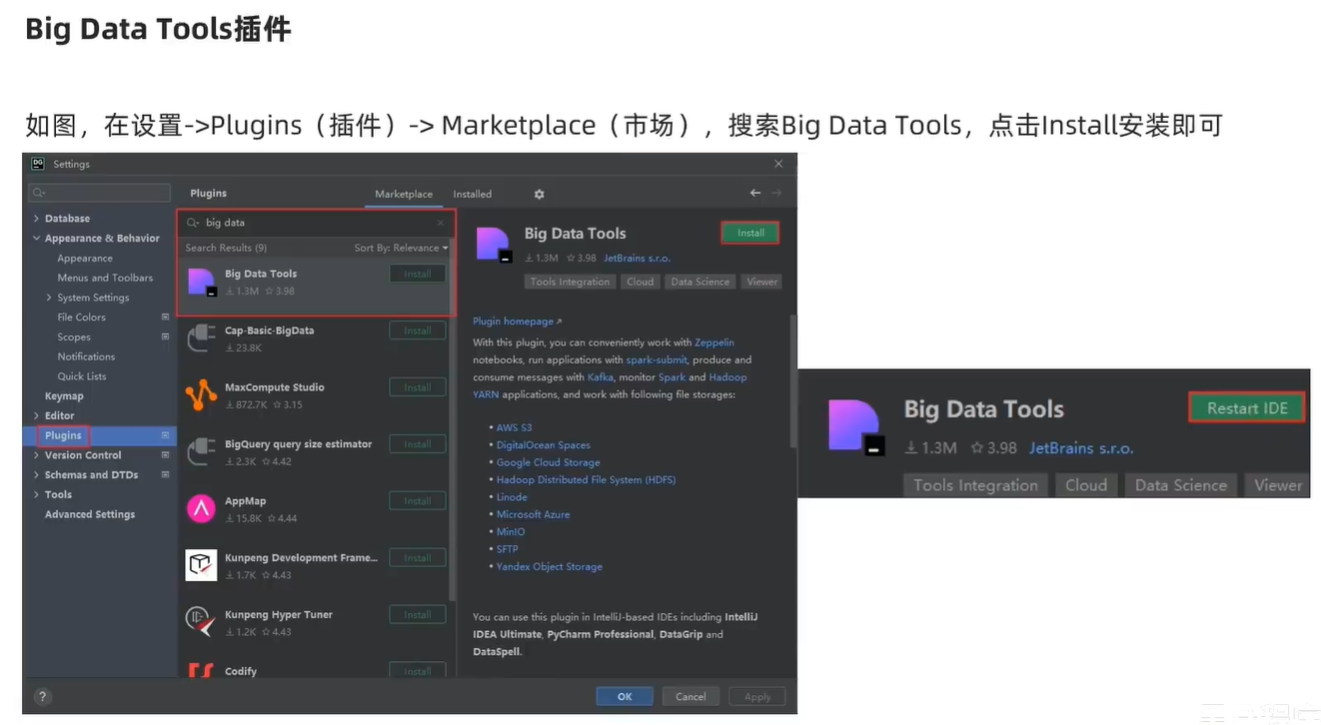Select Advanced Settings in the tree

click(89, 514)
